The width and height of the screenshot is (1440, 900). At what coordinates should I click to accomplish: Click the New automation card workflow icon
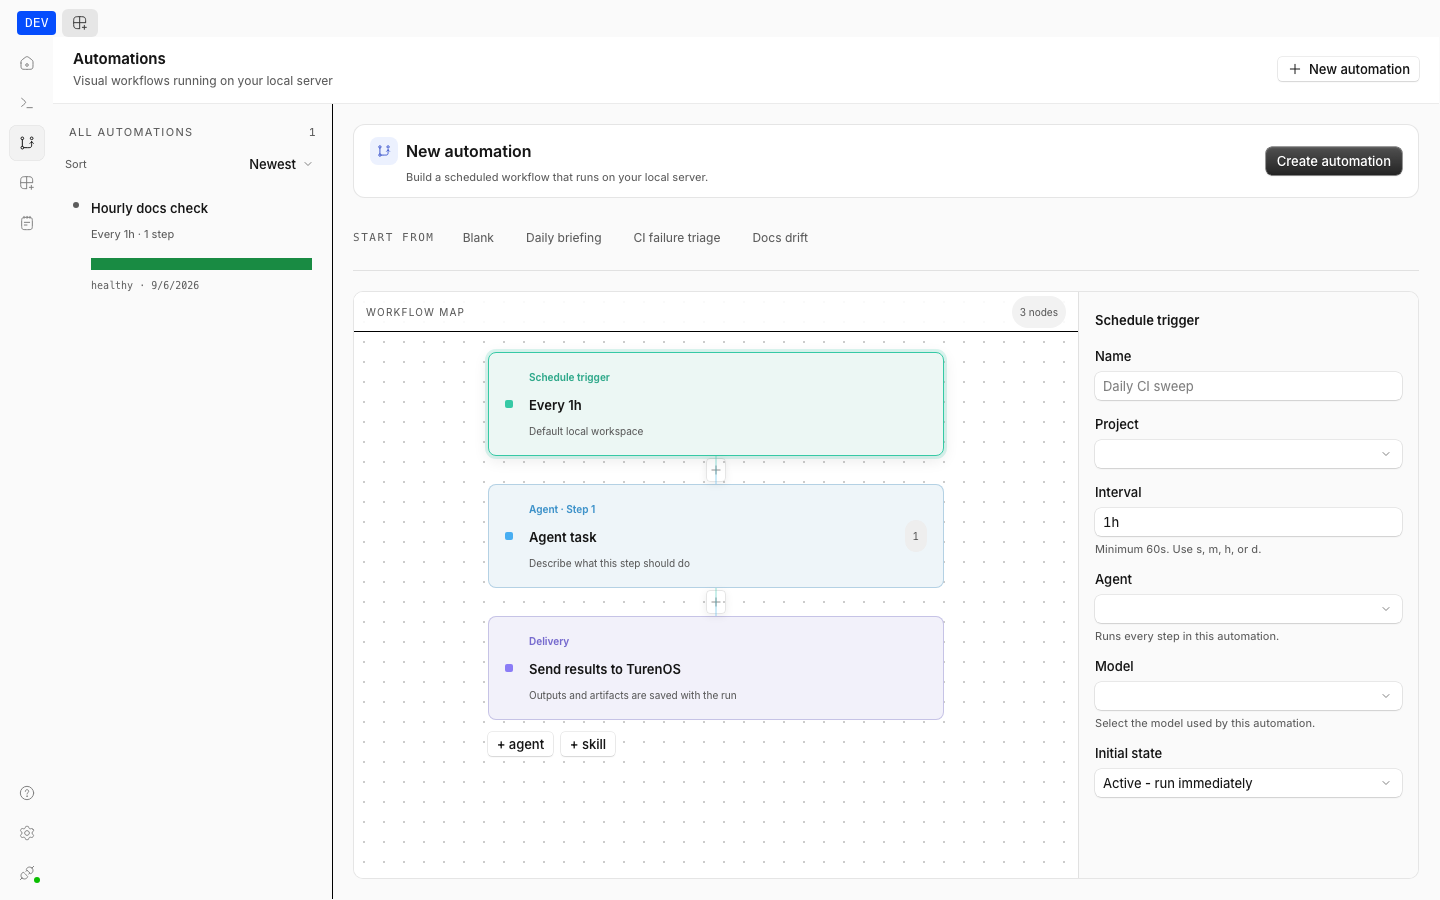pos(384,151)
